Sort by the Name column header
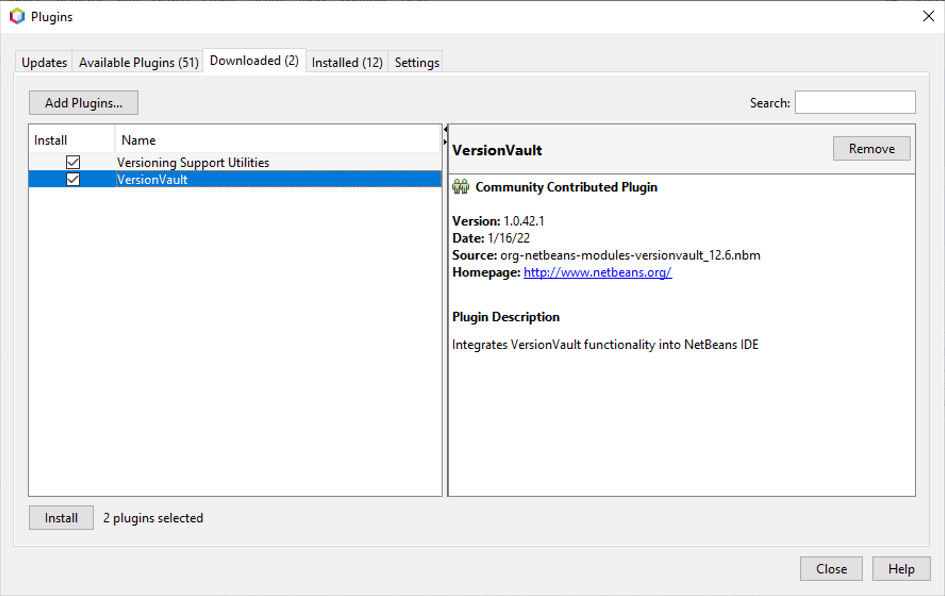Image resolution: width=945 pixels, height=596 pixels. 278,140
